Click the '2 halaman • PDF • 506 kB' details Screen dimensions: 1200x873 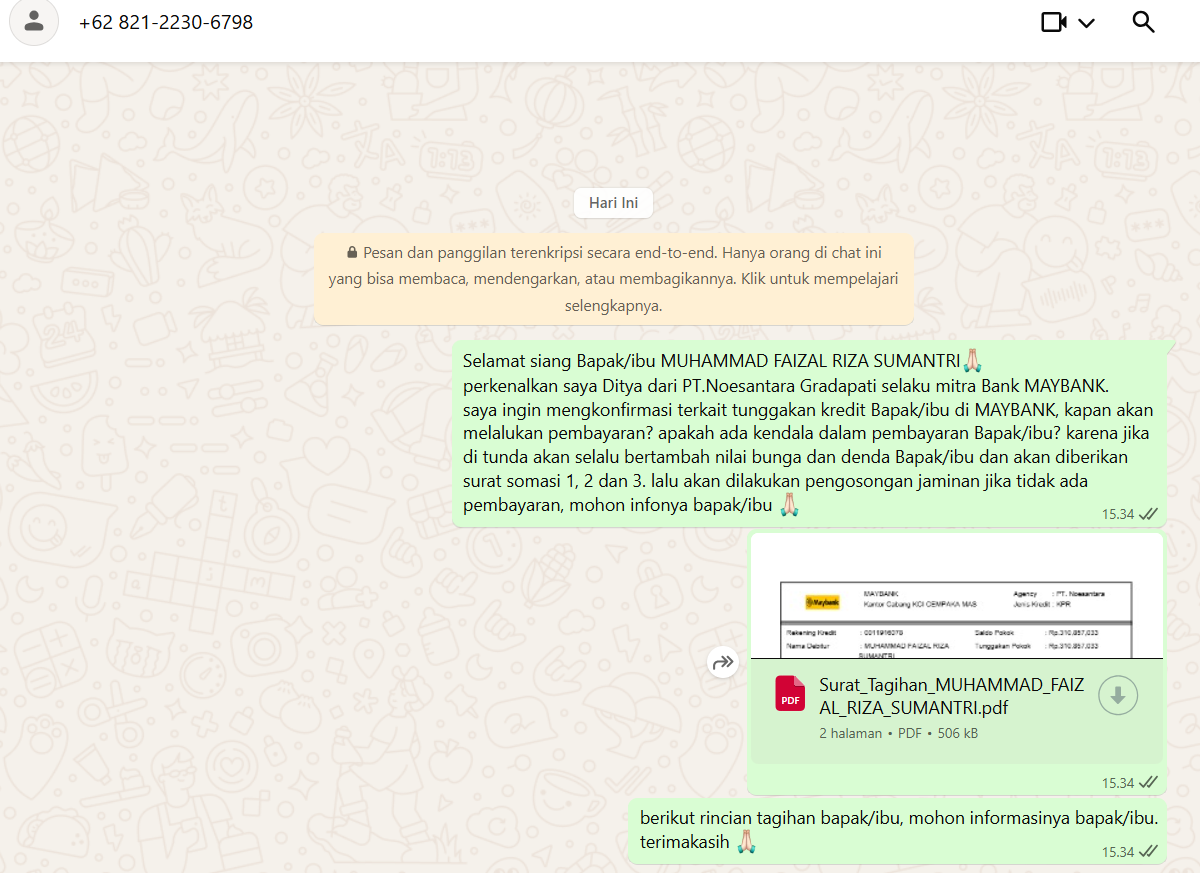(898, 733)
